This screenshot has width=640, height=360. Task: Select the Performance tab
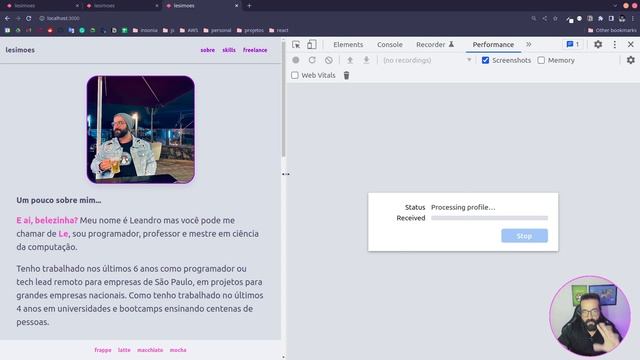pos(493,44)
